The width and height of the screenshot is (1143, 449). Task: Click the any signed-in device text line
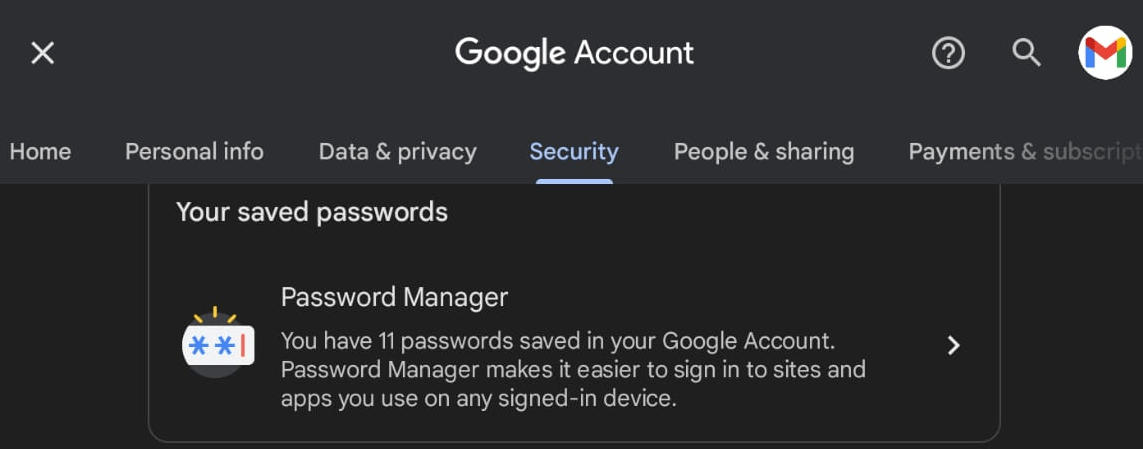479,399
